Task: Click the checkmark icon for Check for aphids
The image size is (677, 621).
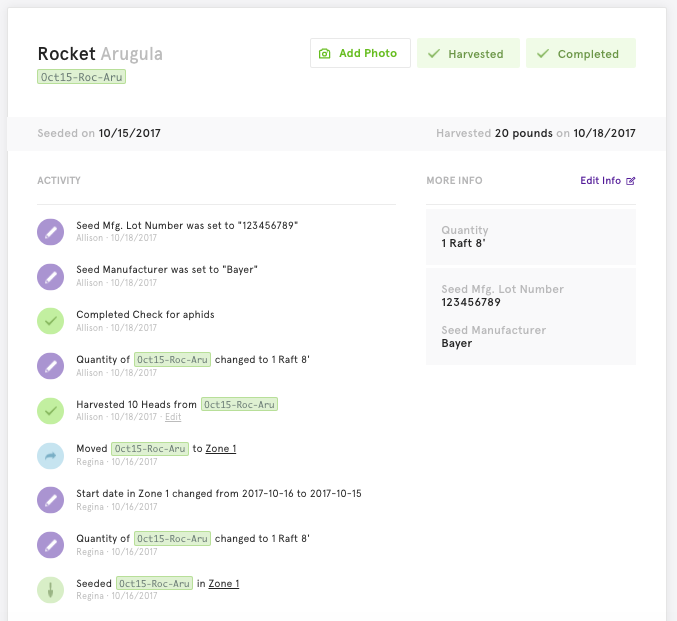Action: tap(51, 321)
